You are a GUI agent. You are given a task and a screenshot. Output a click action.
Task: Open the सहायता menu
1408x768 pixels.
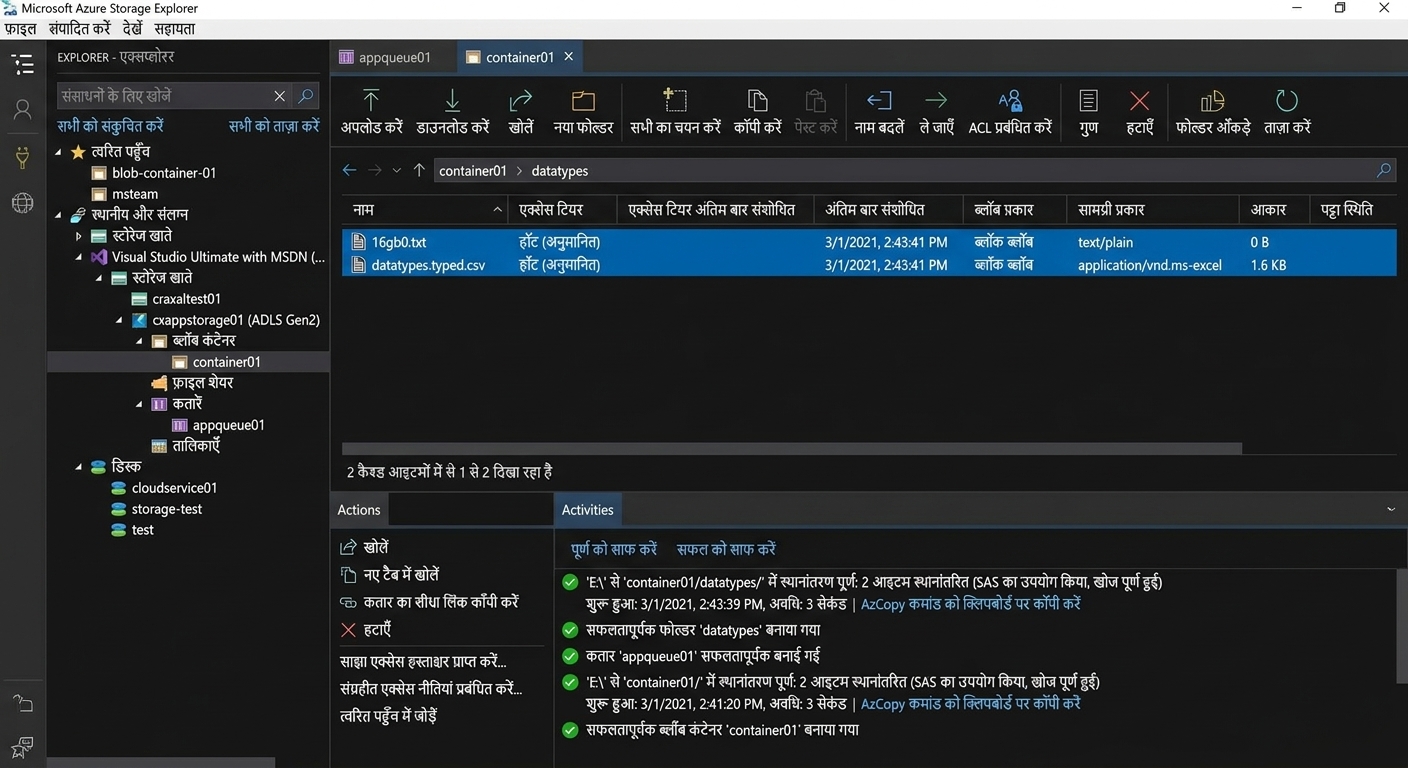[175, 29]
